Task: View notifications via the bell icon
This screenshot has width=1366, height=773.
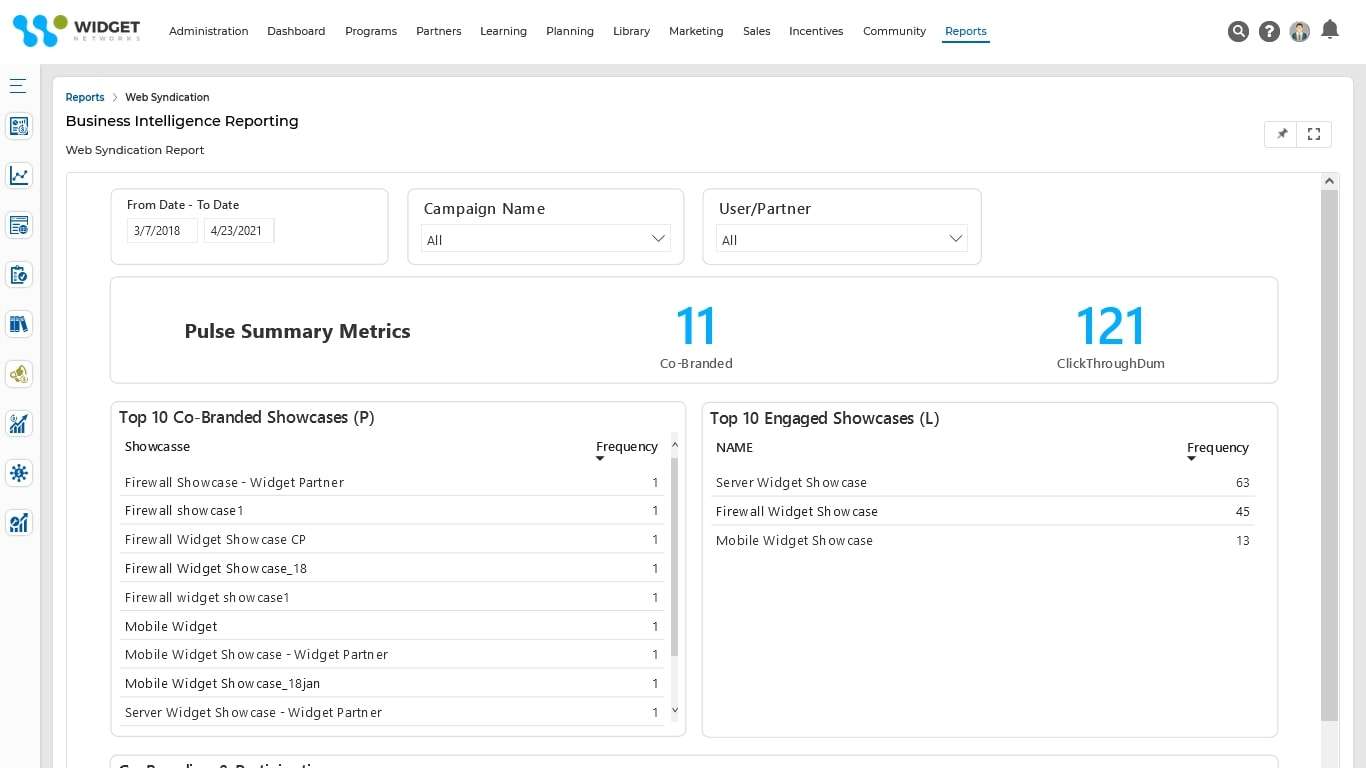Action: pyautogui.click(x=1330, y=31)
